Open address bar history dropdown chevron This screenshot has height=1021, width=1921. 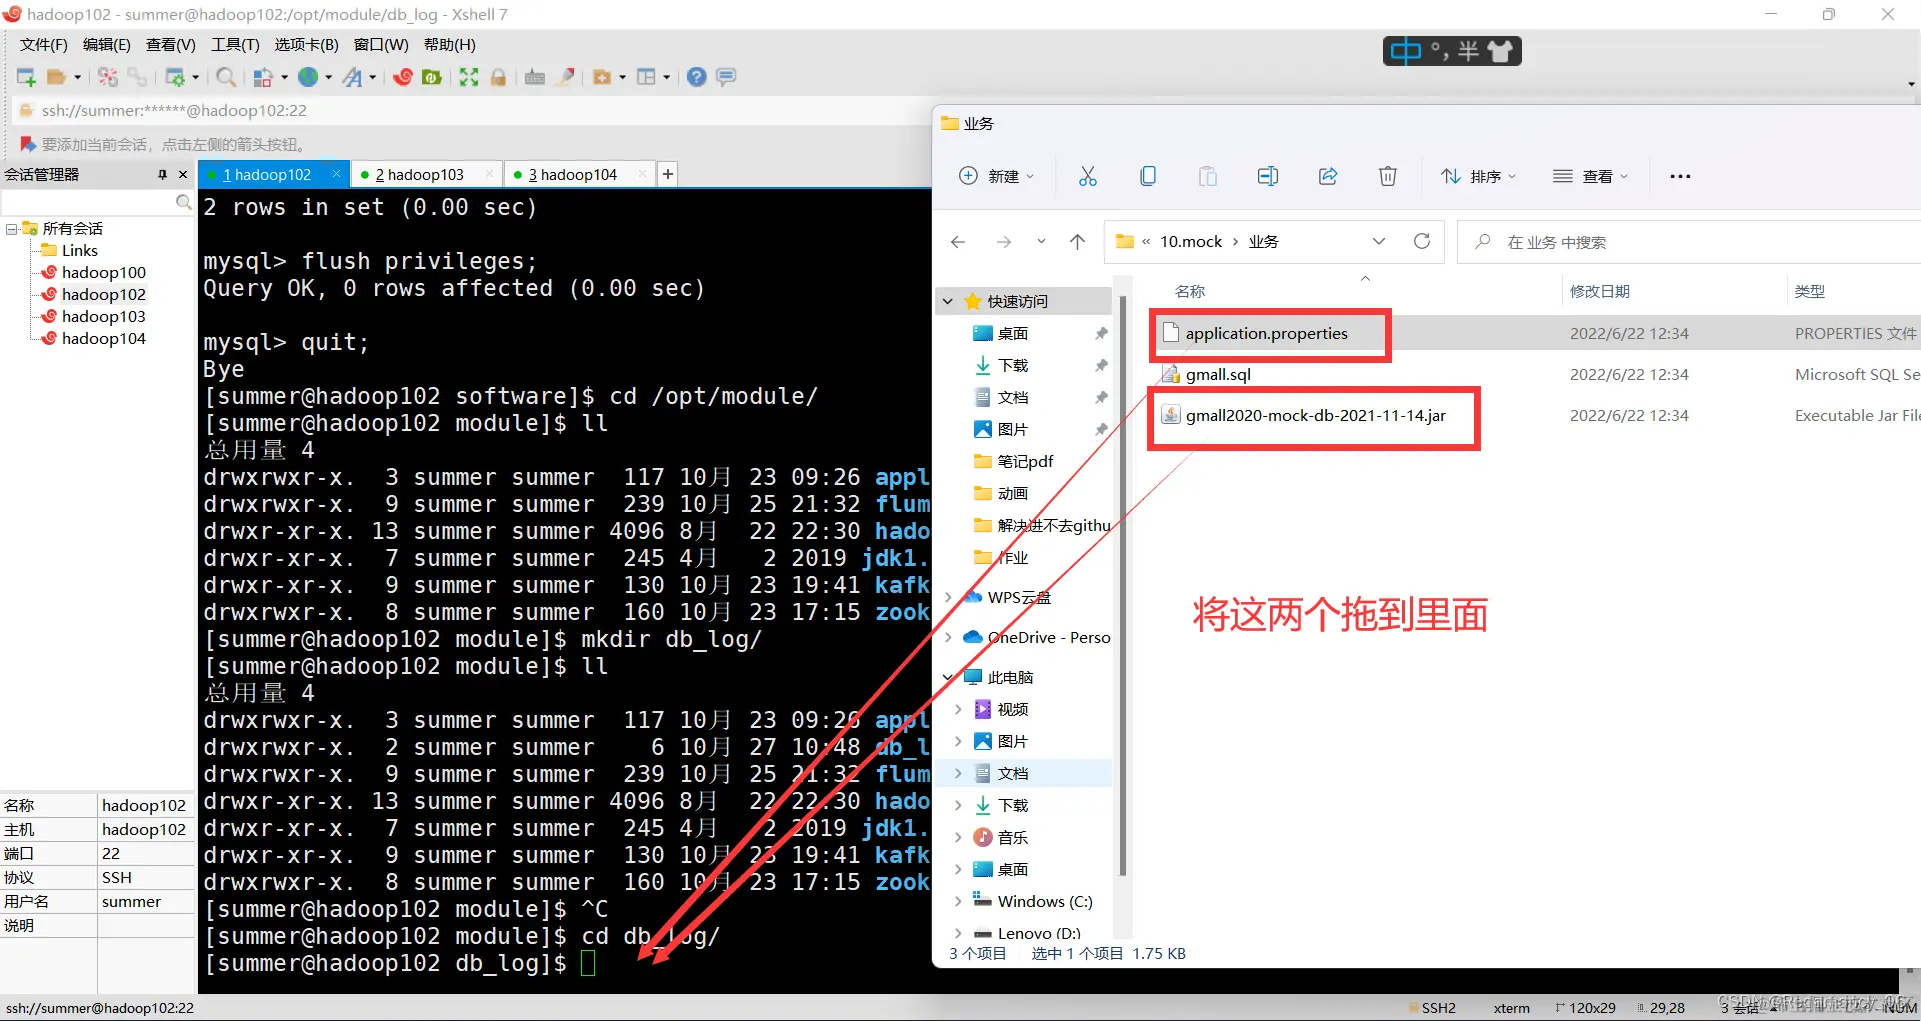pos(1379,241)
